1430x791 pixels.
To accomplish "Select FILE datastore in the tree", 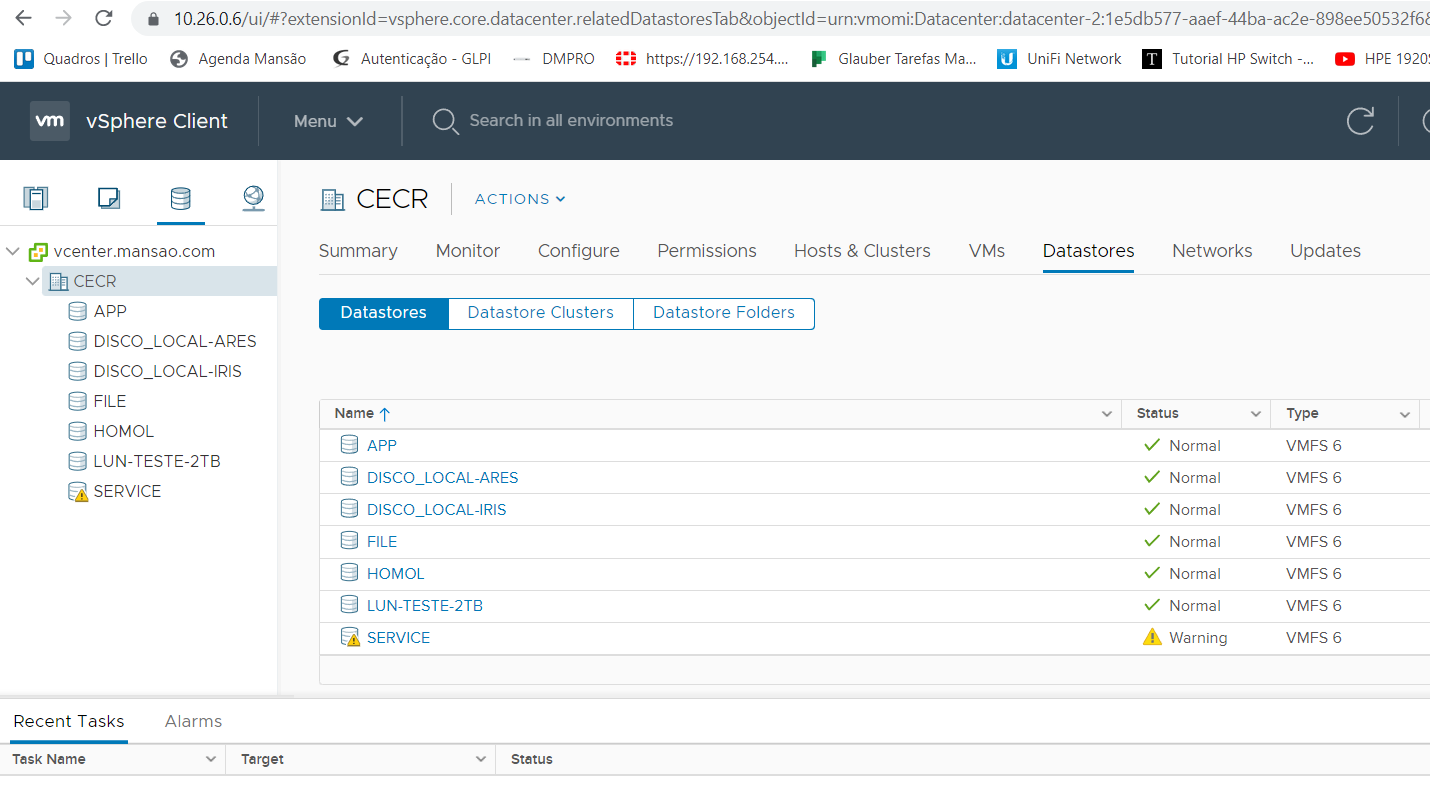I will (110, 401).
